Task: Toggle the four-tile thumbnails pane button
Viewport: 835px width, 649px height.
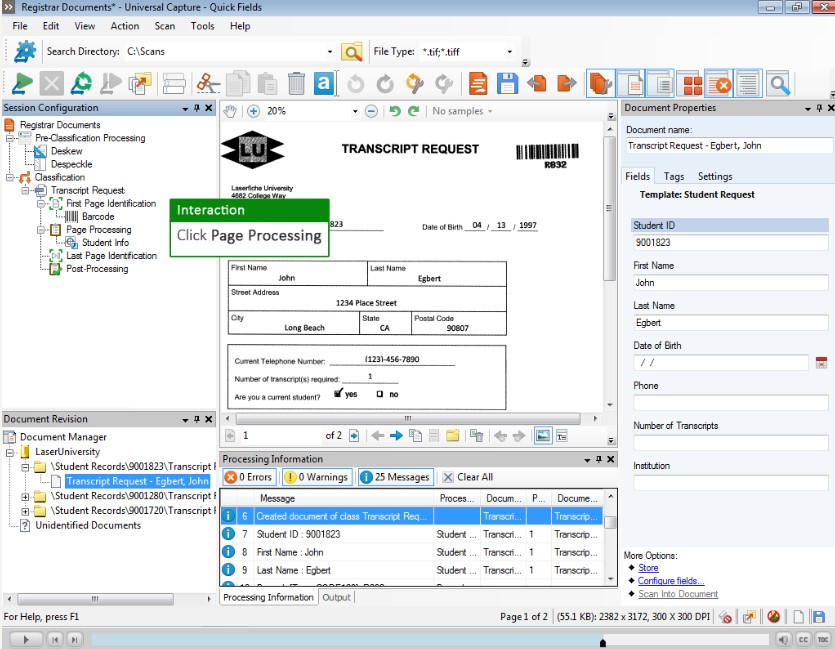Action: [x=692, y=84]
